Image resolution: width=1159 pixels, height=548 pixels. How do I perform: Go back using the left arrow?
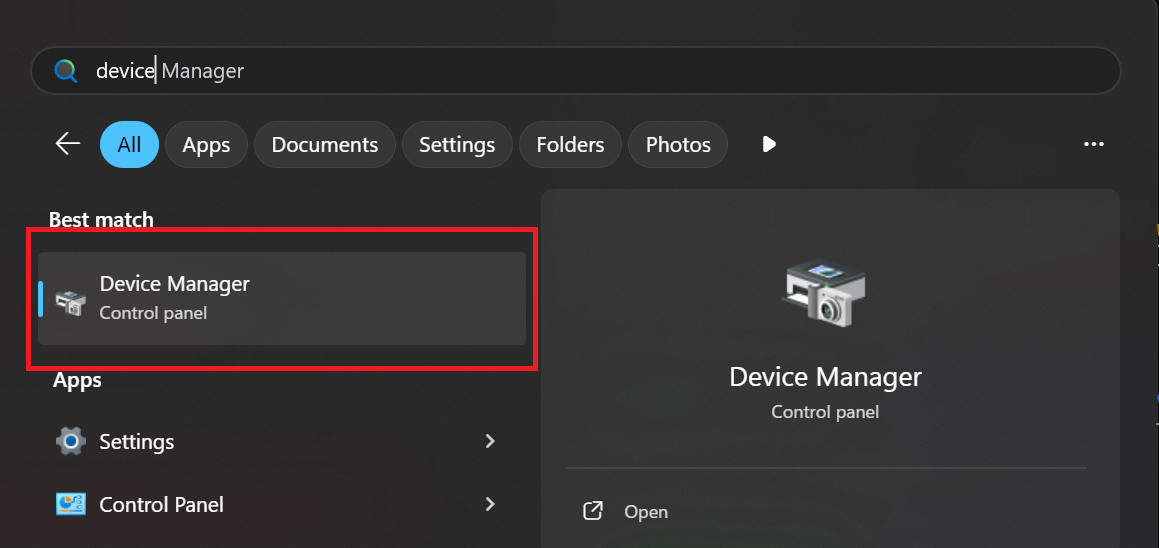pos(67,144)
